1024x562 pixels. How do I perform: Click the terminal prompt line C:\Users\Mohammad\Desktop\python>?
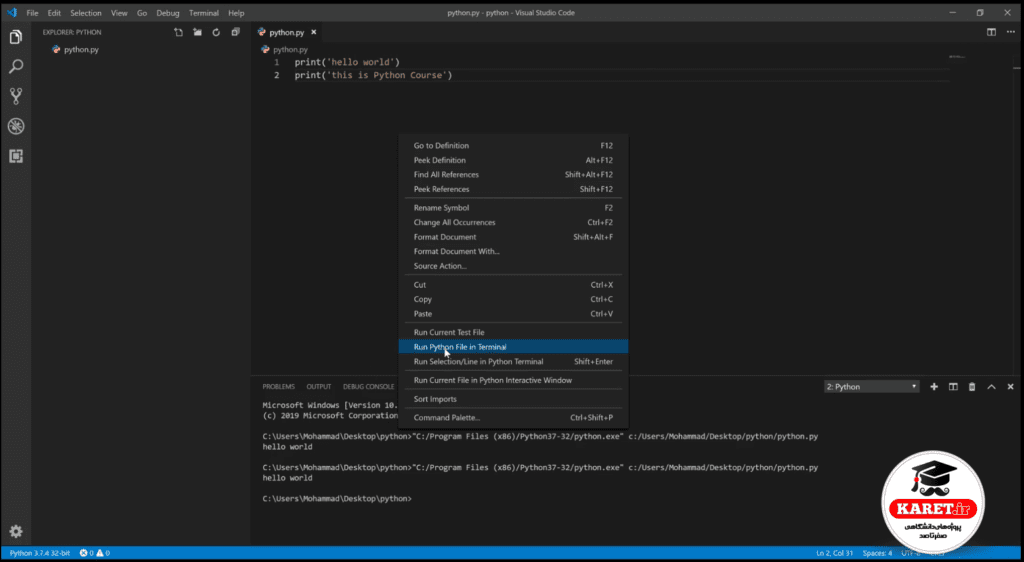(337, 499)
